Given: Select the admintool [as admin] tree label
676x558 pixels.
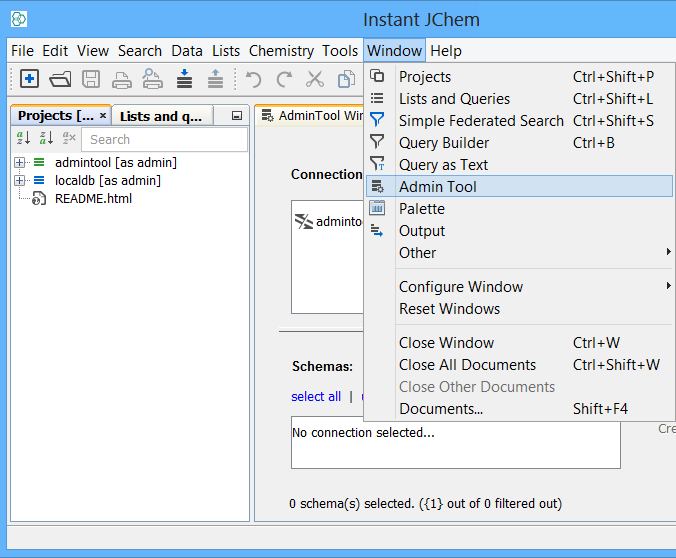Looking at the screenshot, I should point(116,163).
